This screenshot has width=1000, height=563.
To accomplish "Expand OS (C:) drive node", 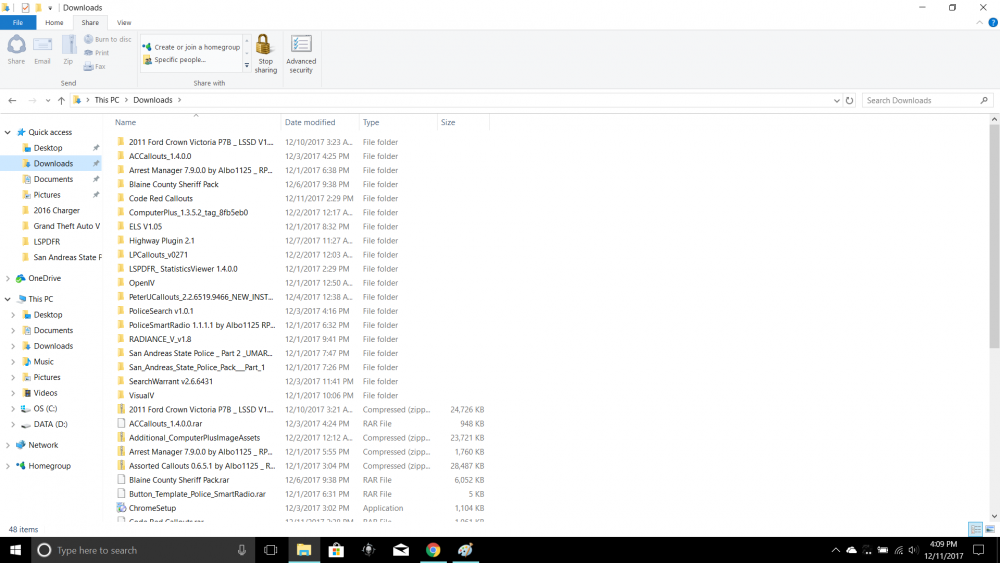I will coord(13,409).
